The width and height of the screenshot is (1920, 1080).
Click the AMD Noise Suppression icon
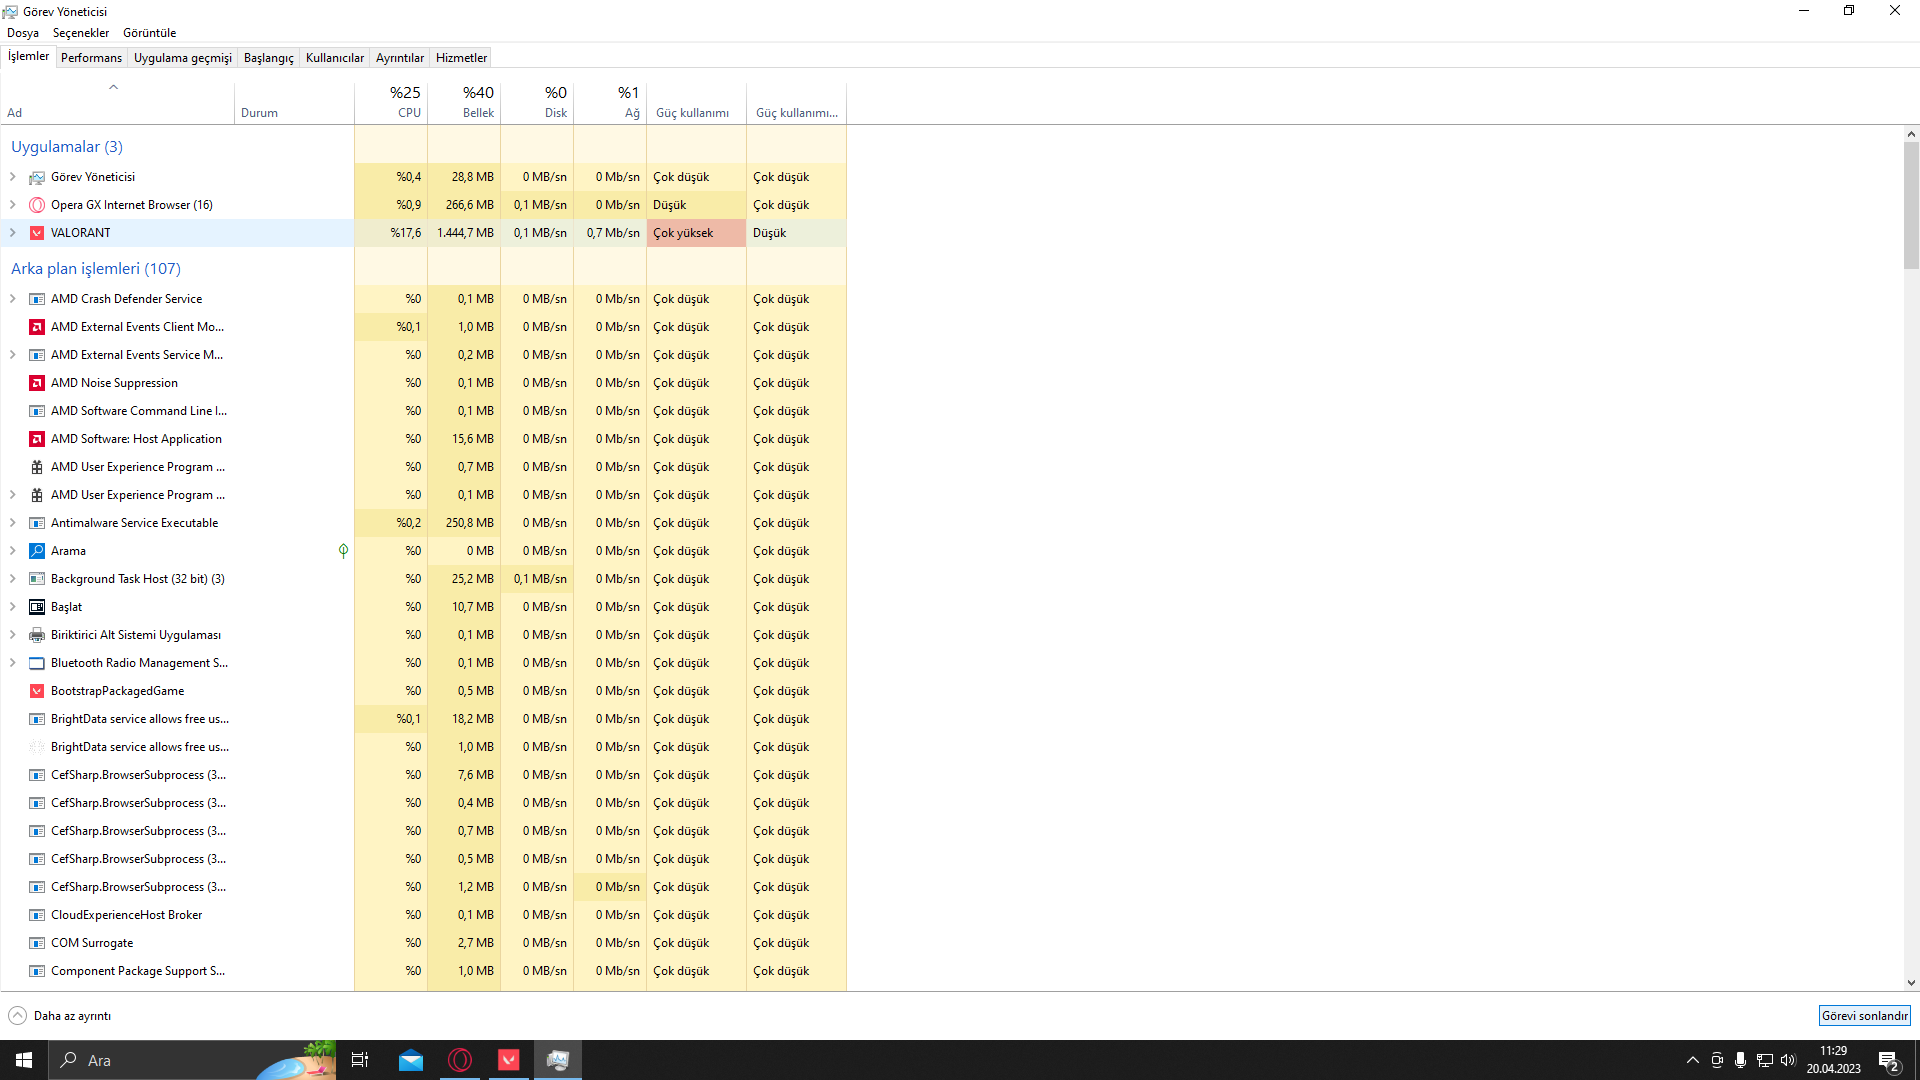click(x=37, y=383)
